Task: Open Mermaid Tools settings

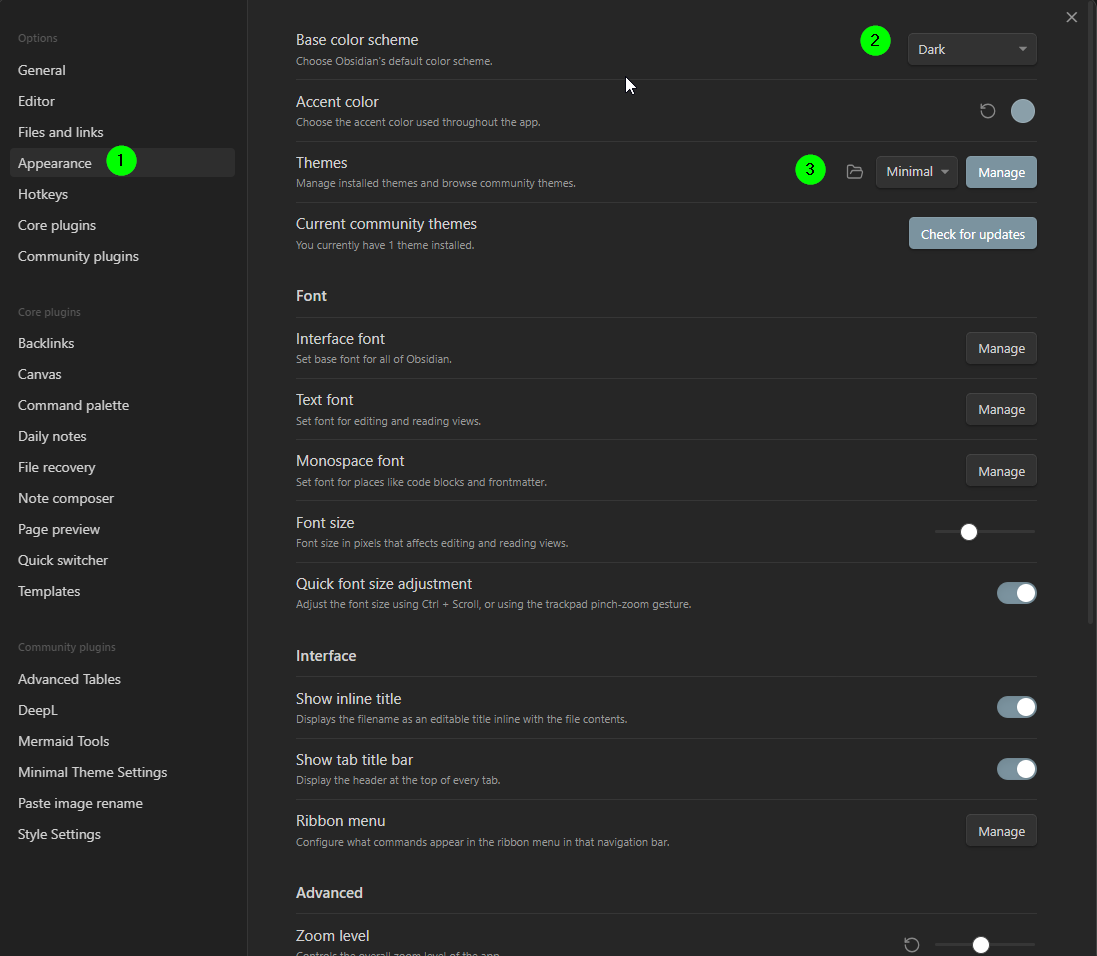Action: (122, 741)
